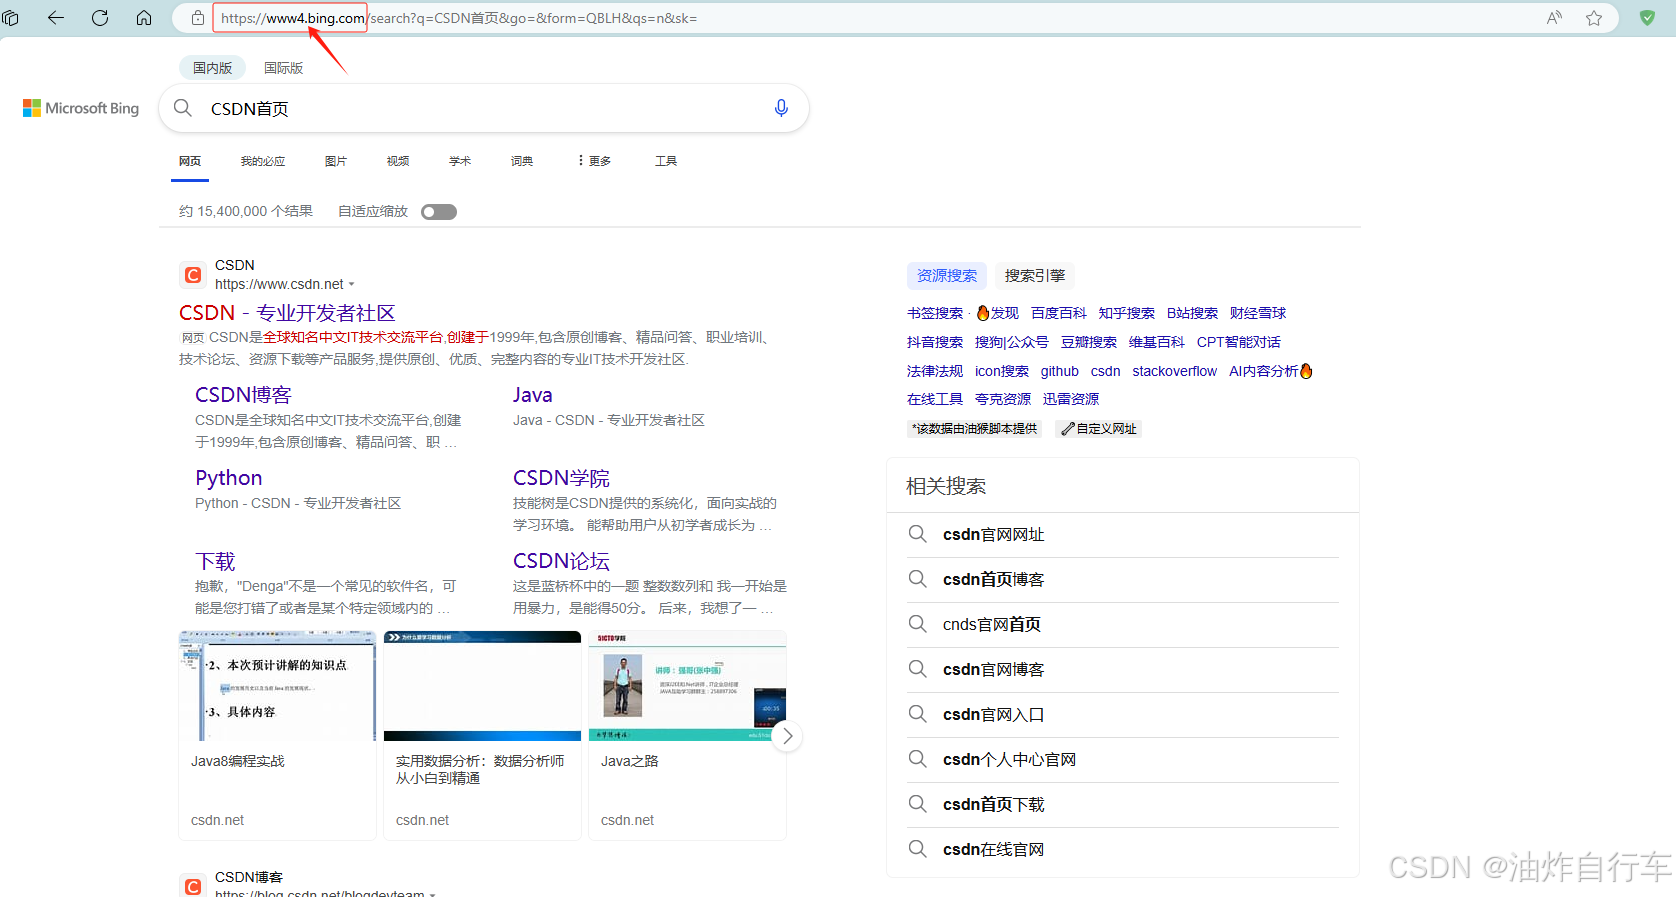Click search icon beside csdn官网网址
The height and width of the screenshot is (897, 1676).
pos(917,534)
